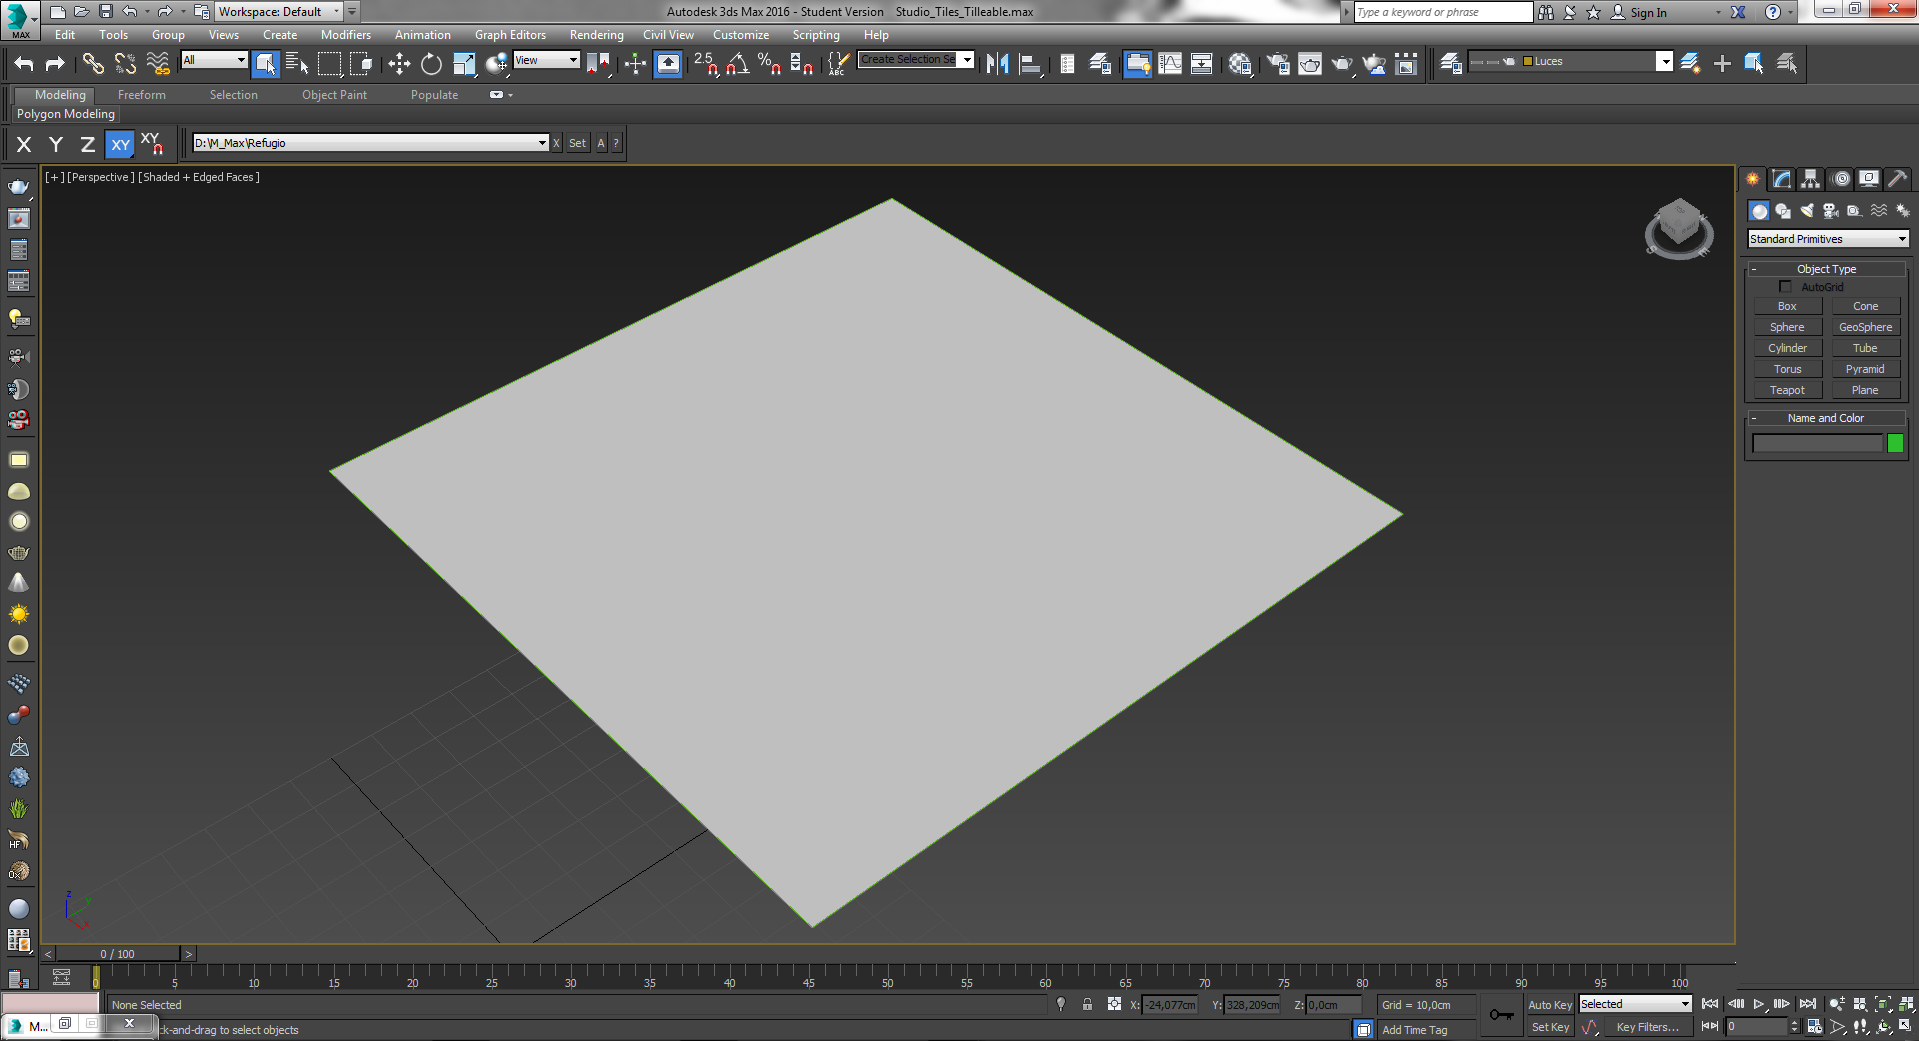
Task: Open the Workspace Default dropdown
Action: [279, 12]
